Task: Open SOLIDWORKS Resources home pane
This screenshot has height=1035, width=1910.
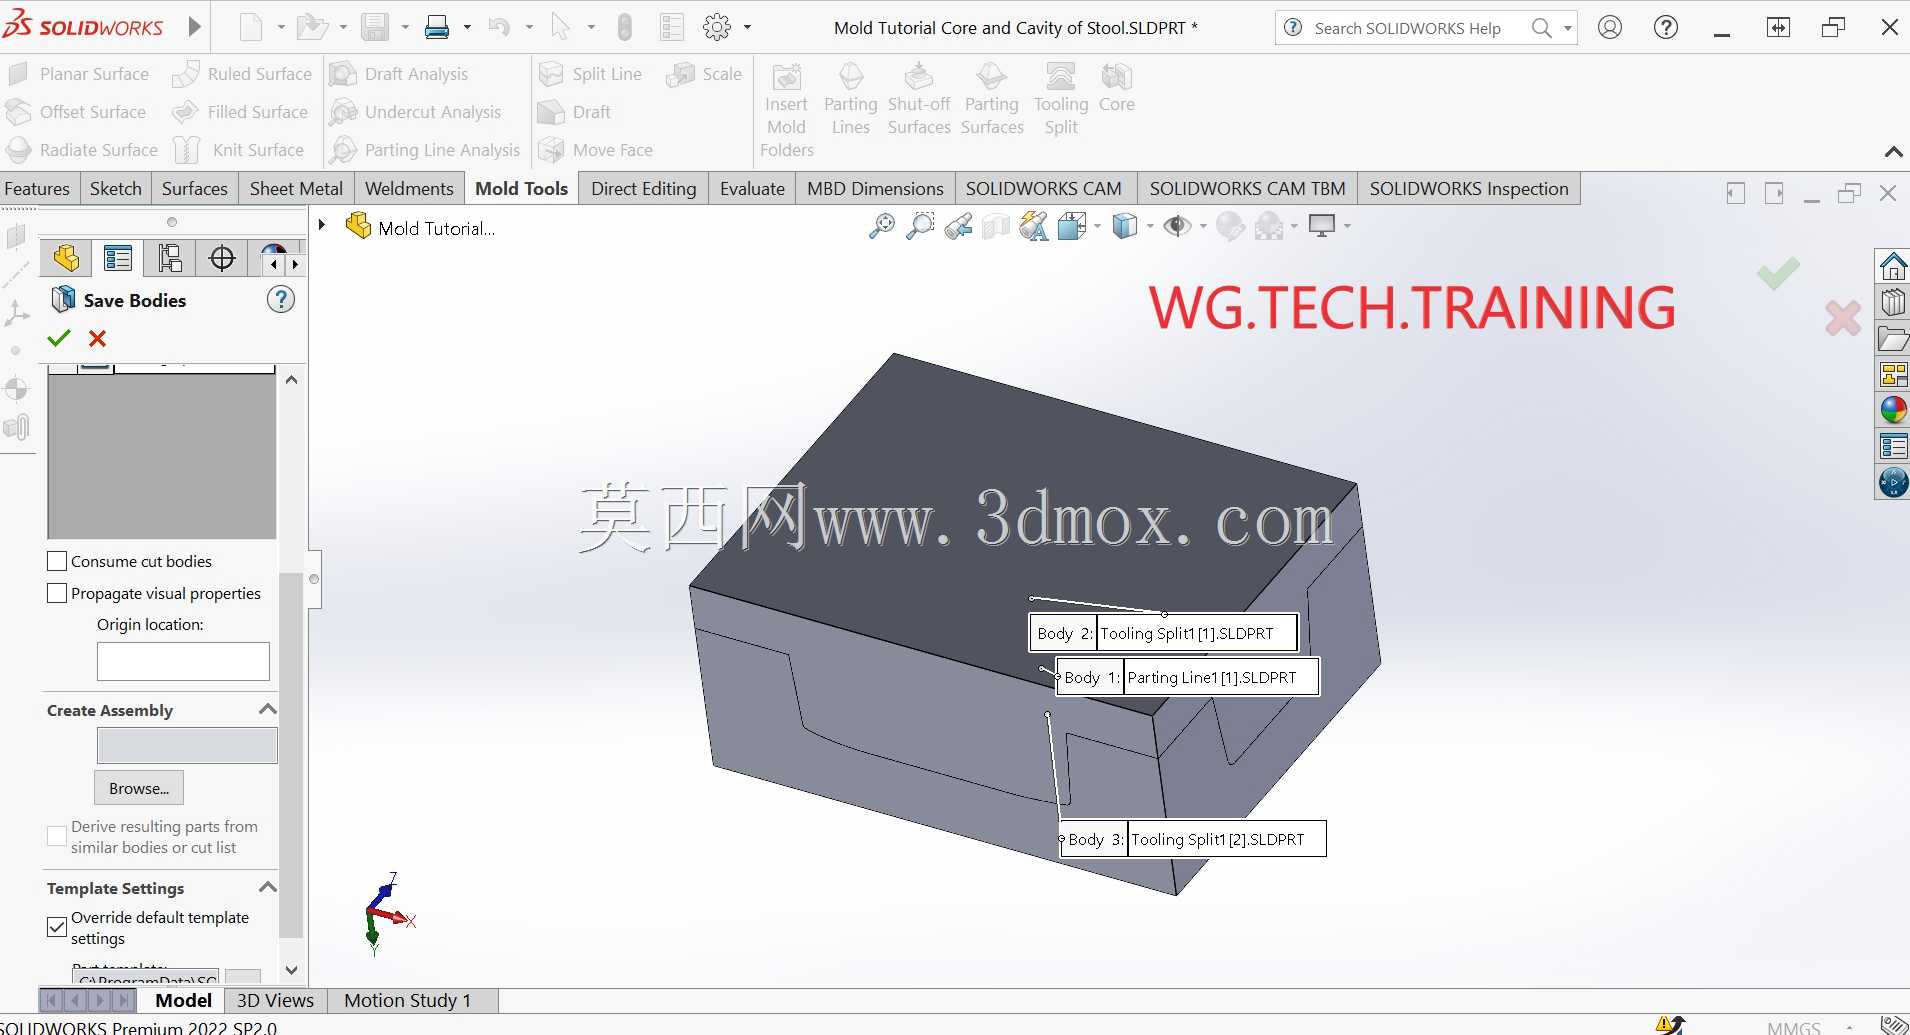Action: [1893, 266]
